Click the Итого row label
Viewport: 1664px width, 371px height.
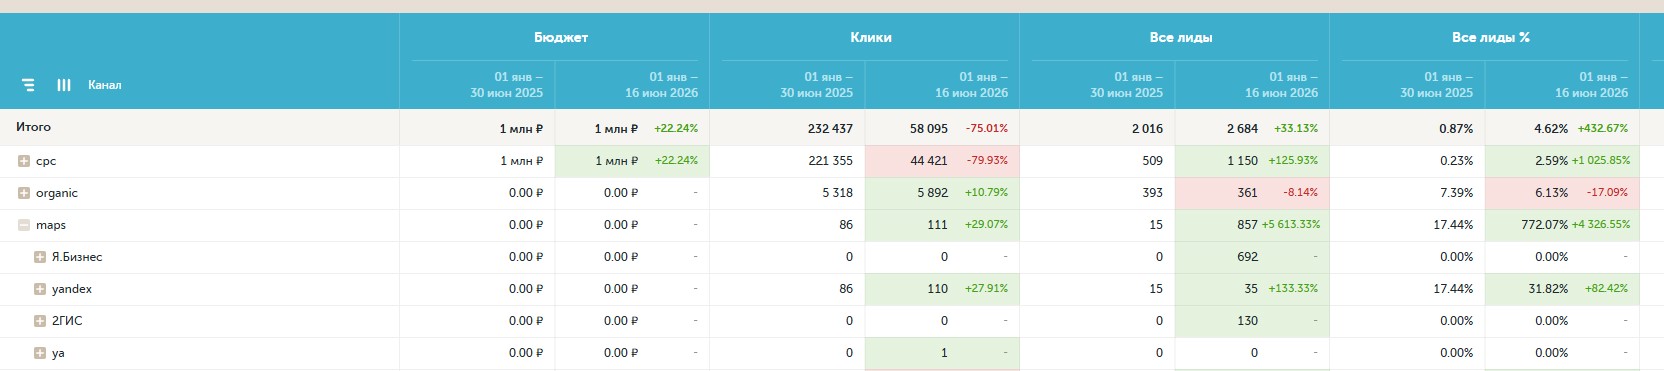(x=33, y=127)
